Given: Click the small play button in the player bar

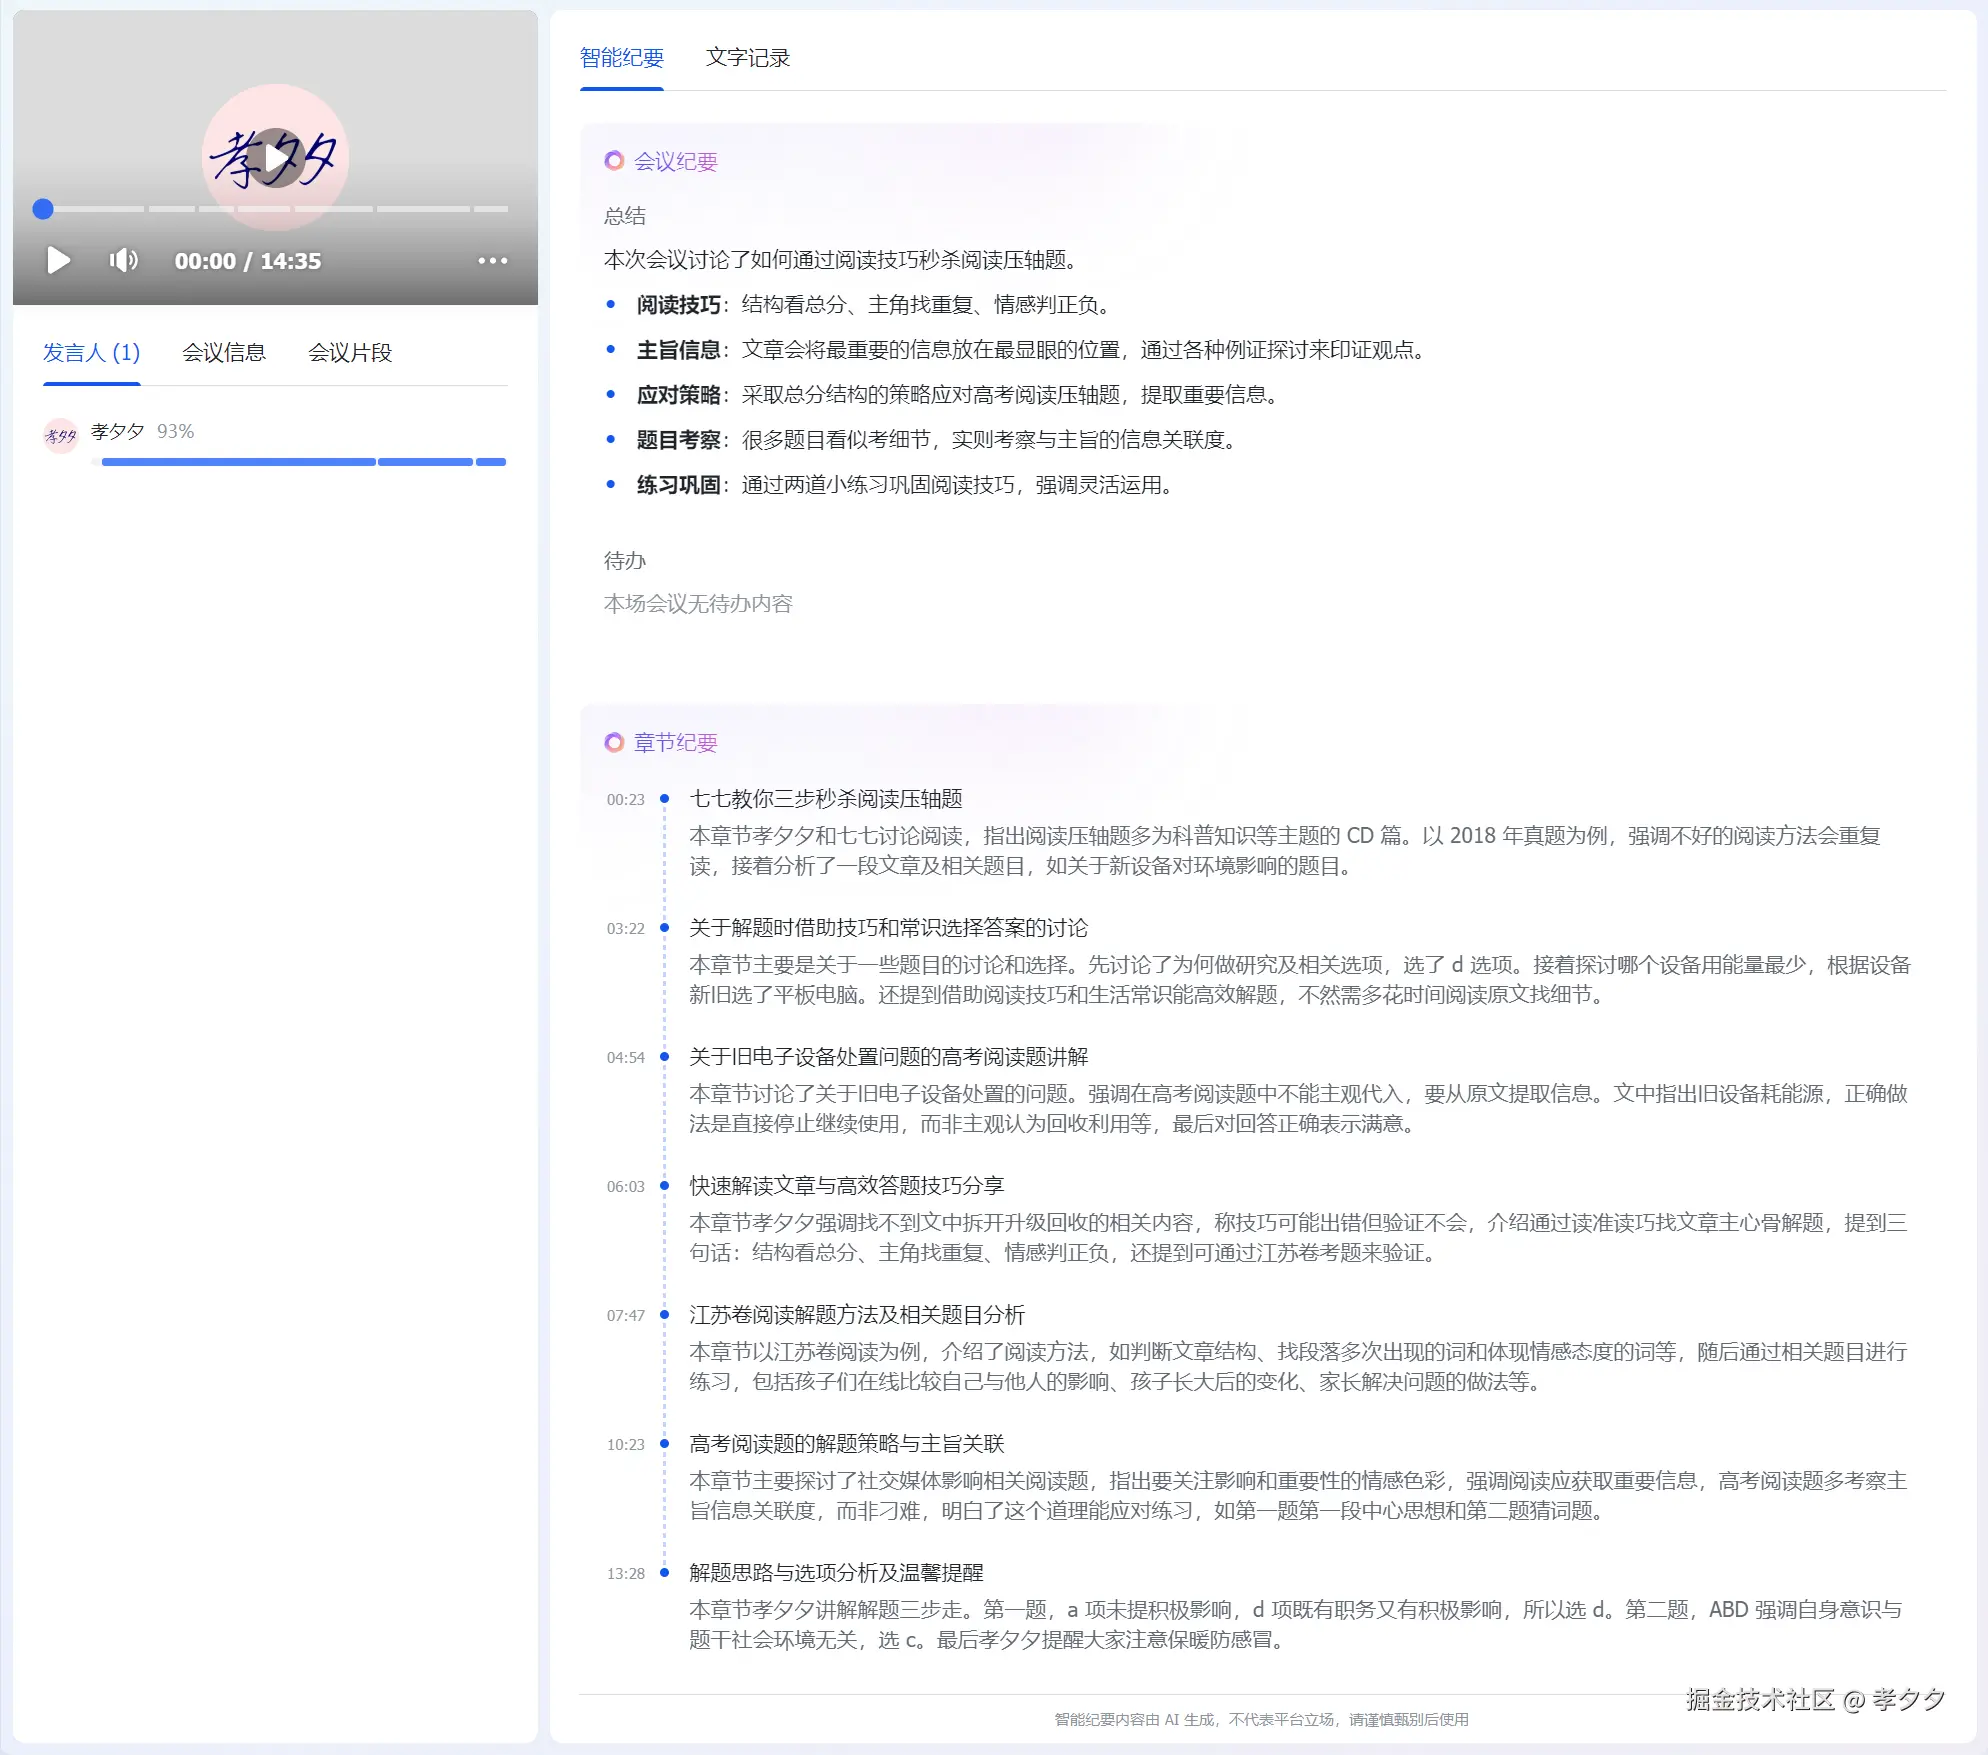Looking at the screenshot, I should click(x=59, y=261).
